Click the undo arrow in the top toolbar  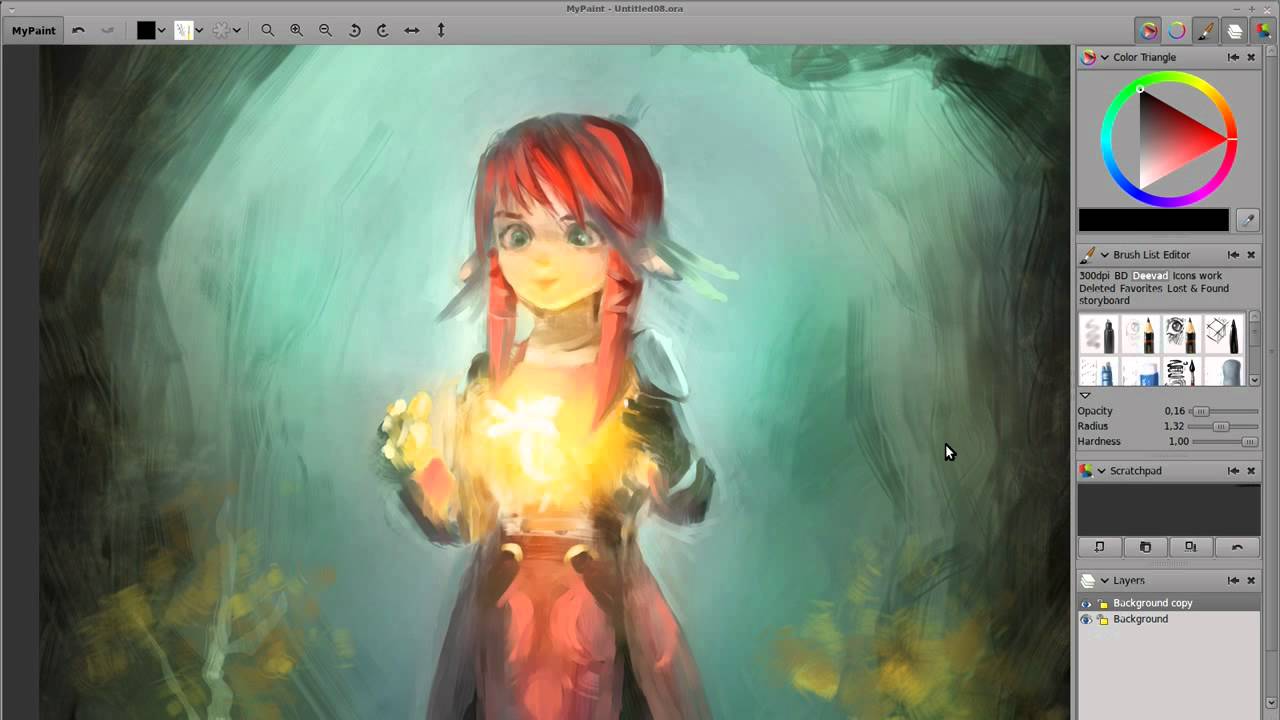(79, 30)
